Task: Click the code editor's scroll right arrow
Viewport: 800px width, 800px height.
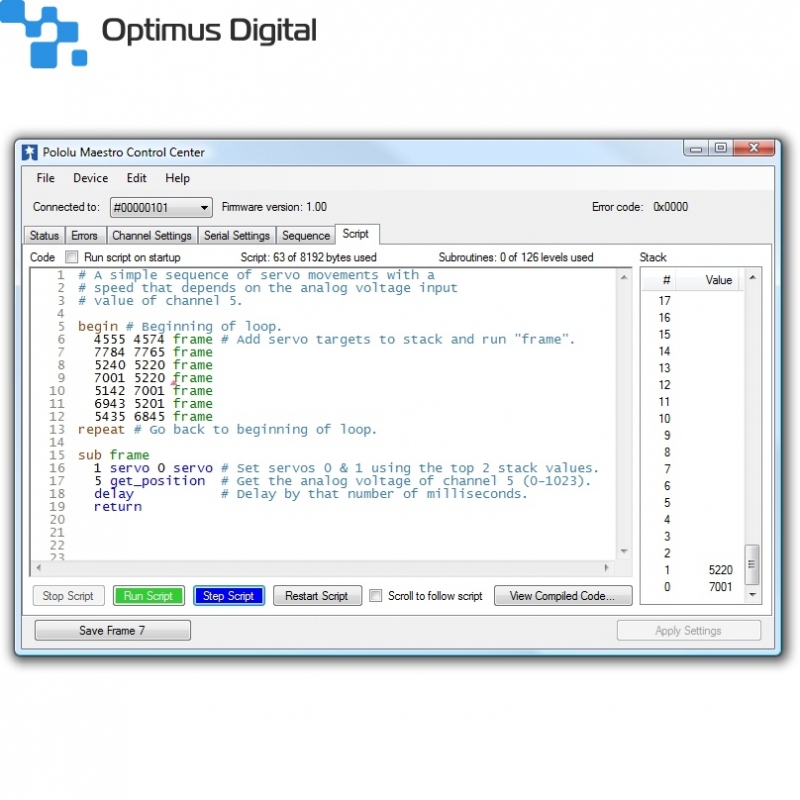Action: 606,567
